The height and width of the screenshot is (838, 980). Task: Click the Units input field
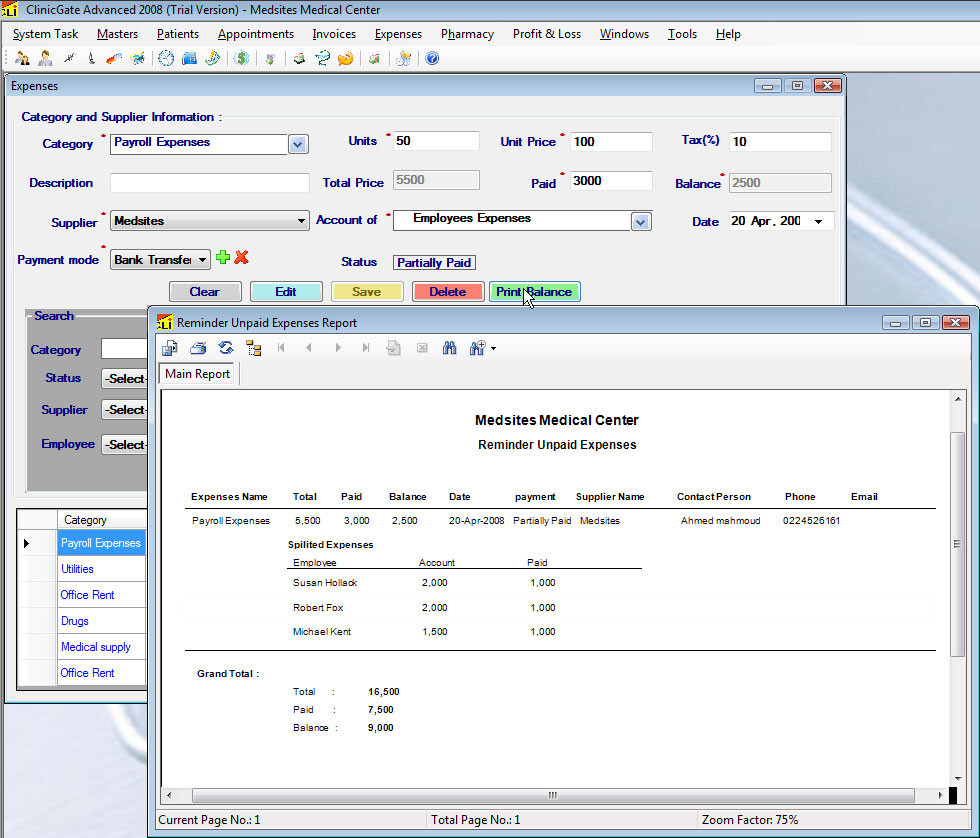click(x=436, y=141)
